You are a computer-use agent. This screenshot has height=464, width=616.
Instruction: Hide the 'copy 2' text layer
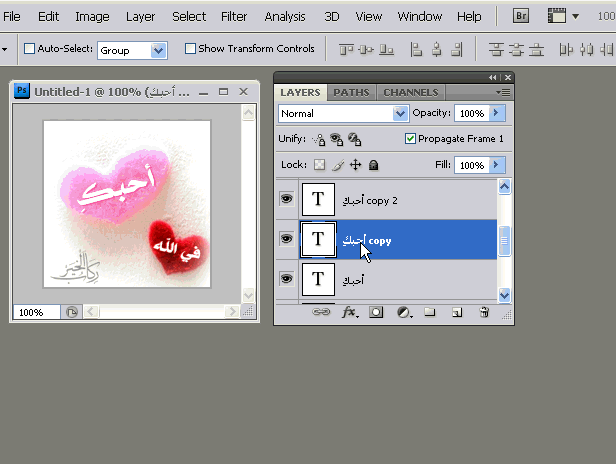pyautogui.click(x=287, y=200)
